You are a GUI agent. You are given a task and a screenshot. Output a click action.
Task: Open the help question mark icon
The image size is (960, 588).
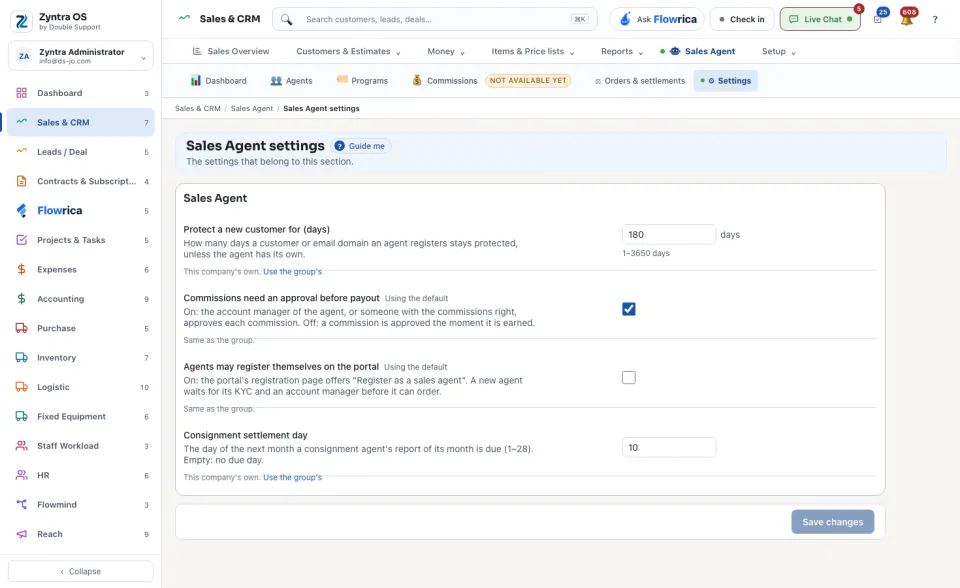tap(935, 20)
